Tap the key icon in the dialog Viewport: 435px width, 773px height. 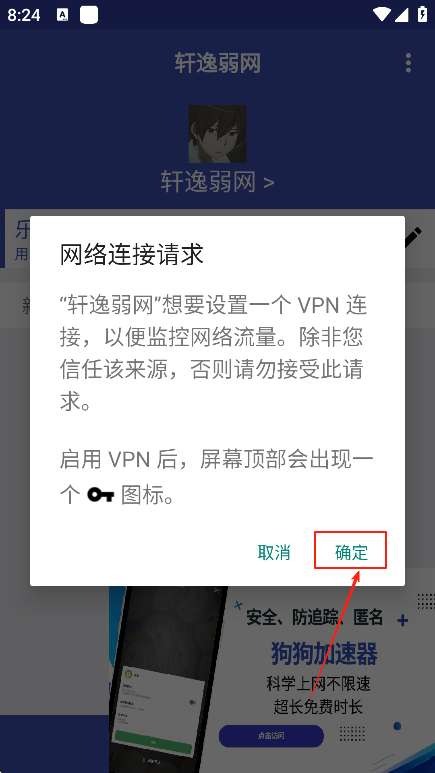point(101,494)
